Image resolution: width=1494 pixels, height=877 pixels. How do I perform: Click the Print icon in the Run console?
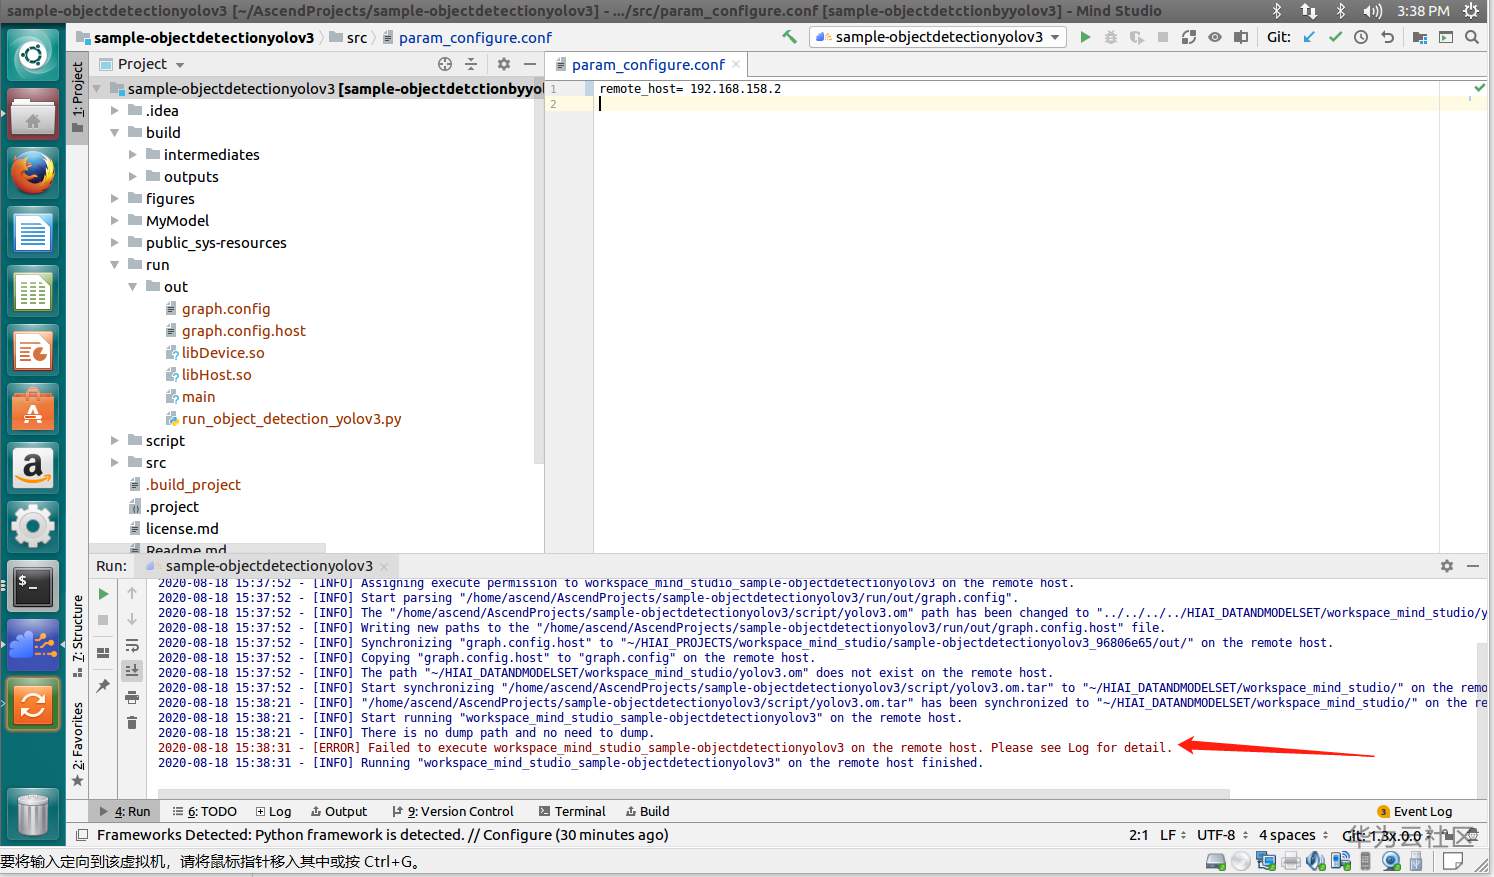(132, 697)
